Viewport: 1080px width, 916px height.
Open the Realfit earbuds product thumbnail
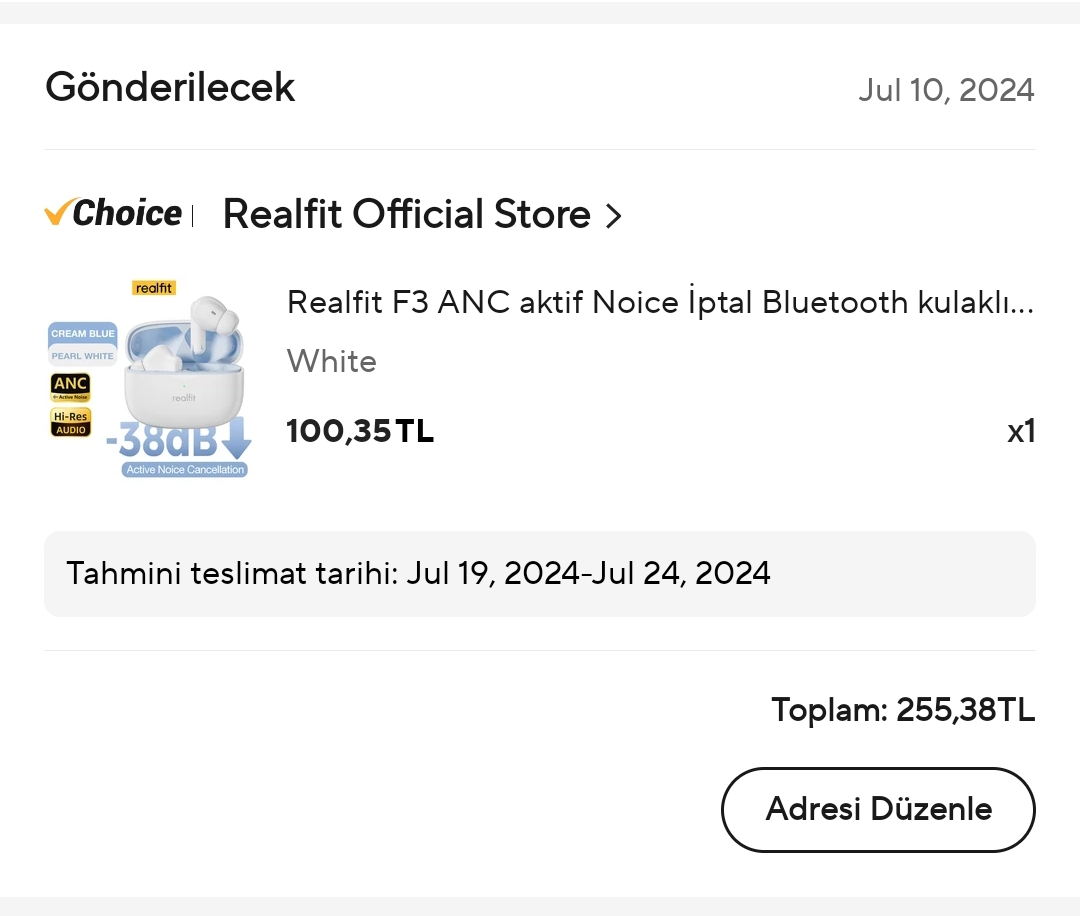coord(149,379)
